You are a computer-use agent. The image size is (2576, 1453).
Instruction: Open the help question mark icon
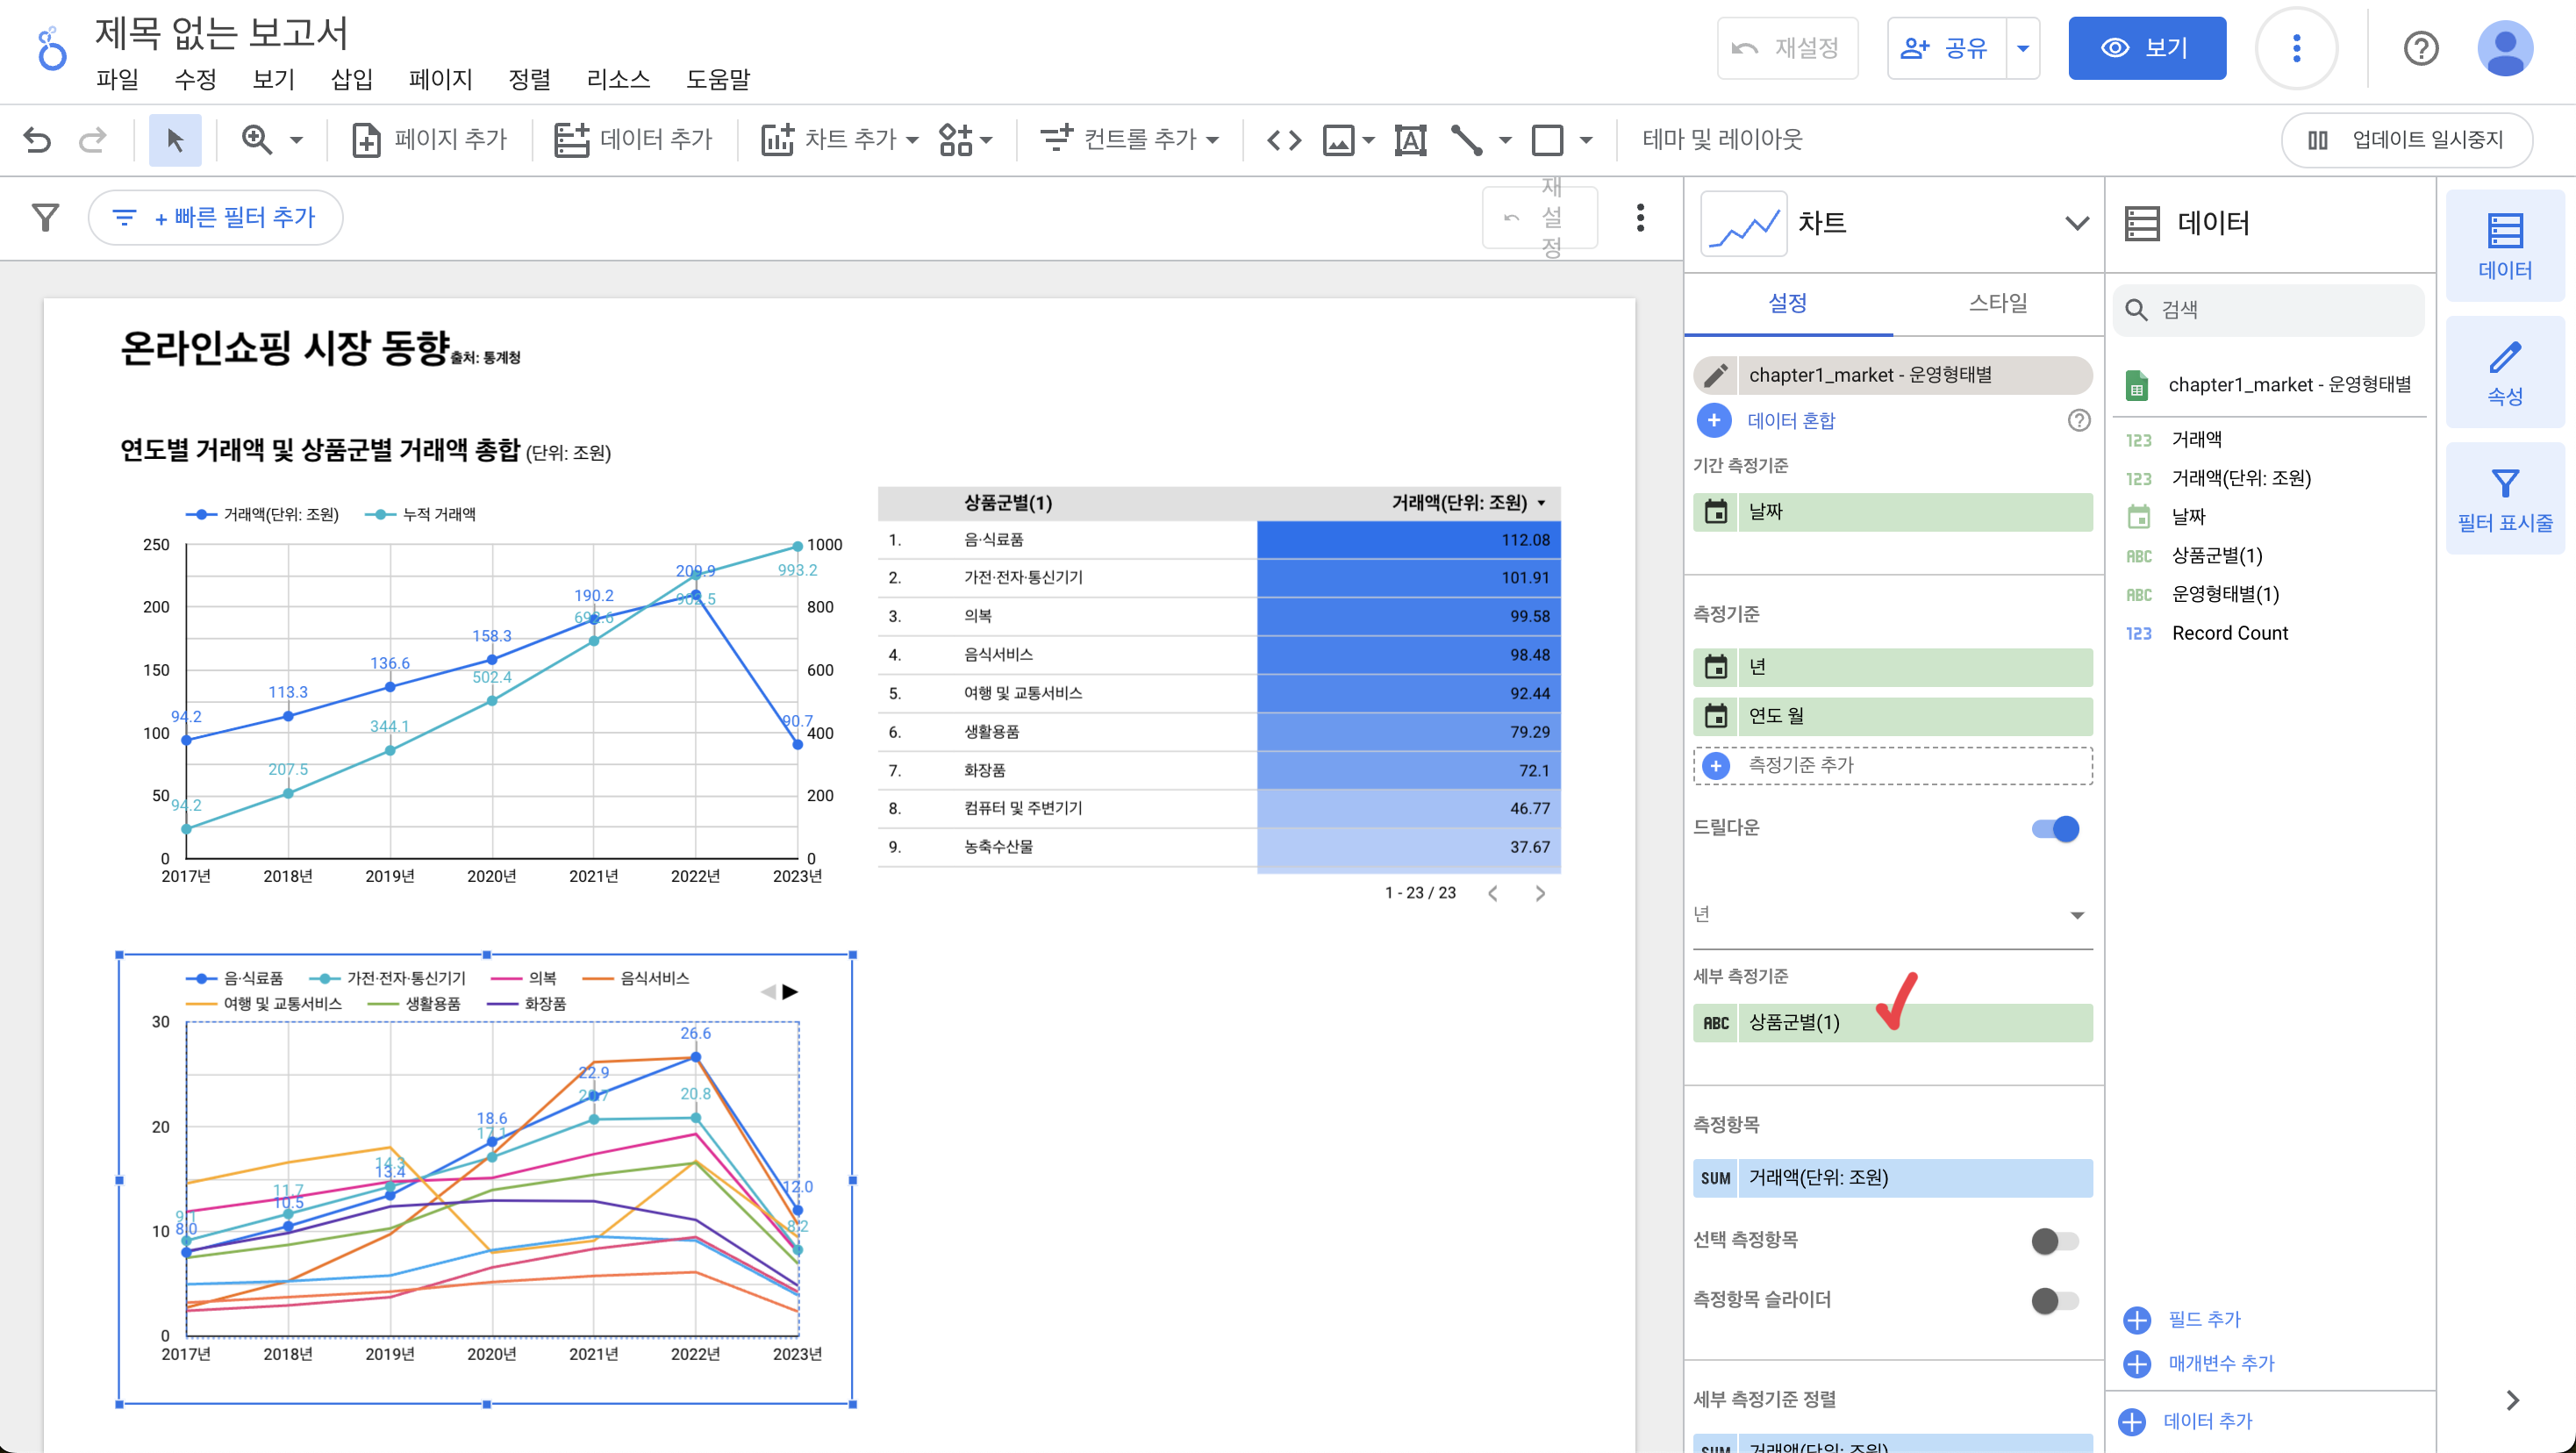[2421, 48]
